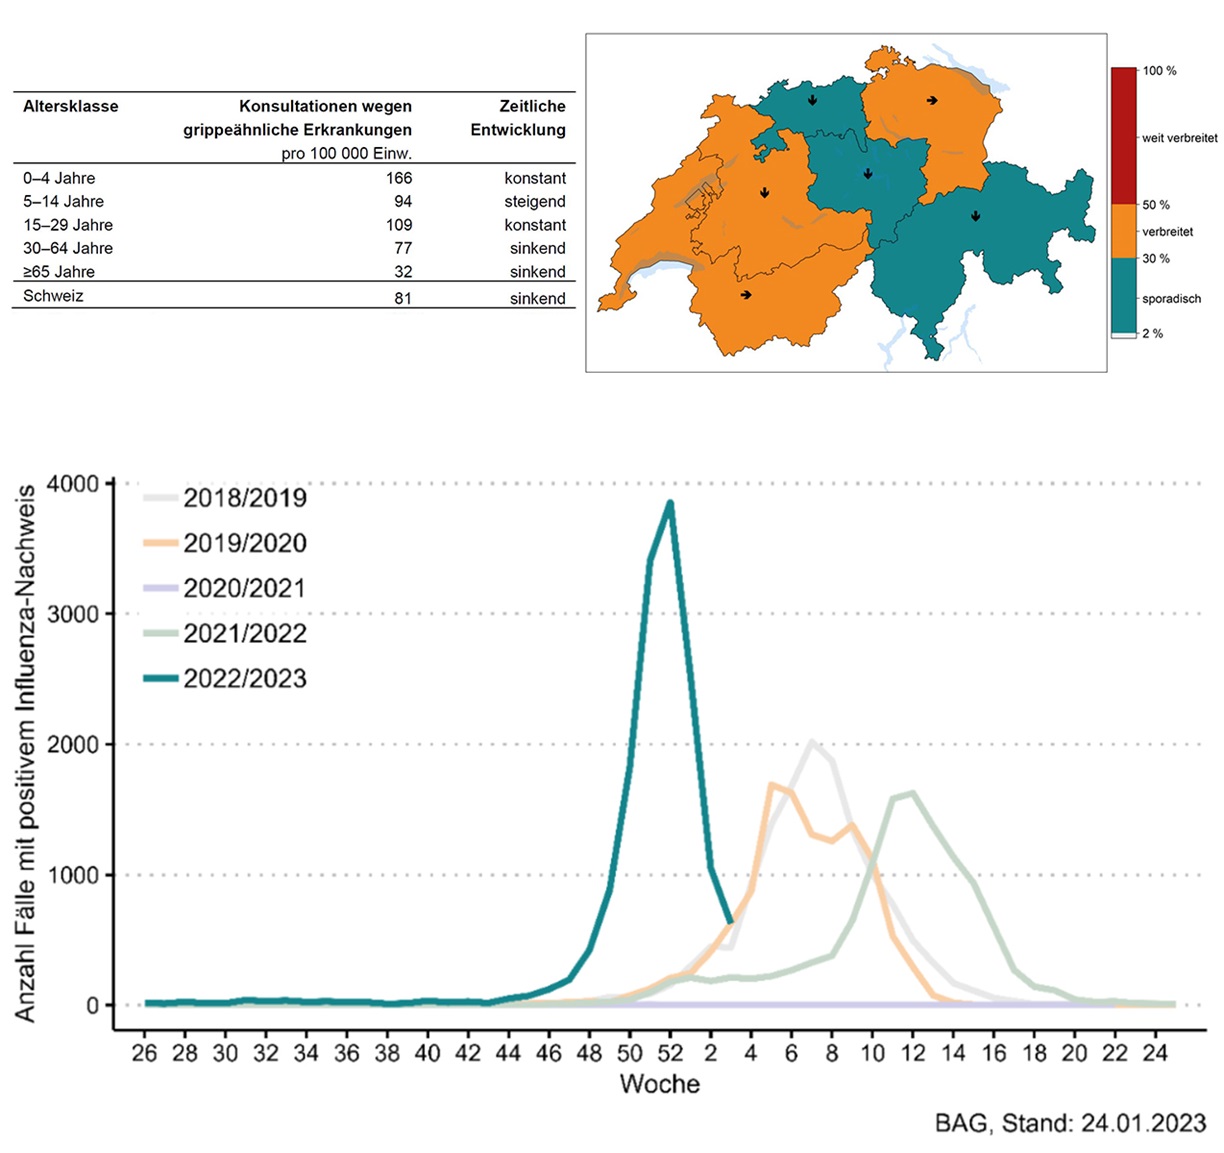The height and width of the screenshot is (1153, 1224).
Task: Click the 'Altersklasse' column header
Action: (71, 106)
